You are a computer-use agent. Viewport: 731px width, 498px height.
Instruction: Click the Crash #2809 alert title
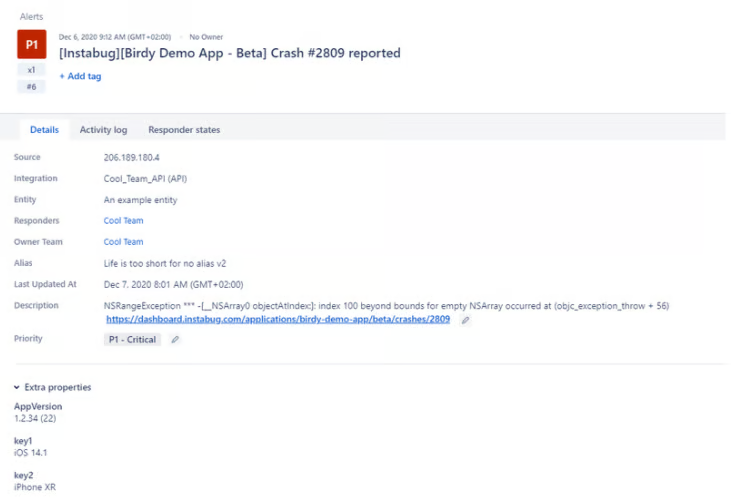click(x=230, y=53)
